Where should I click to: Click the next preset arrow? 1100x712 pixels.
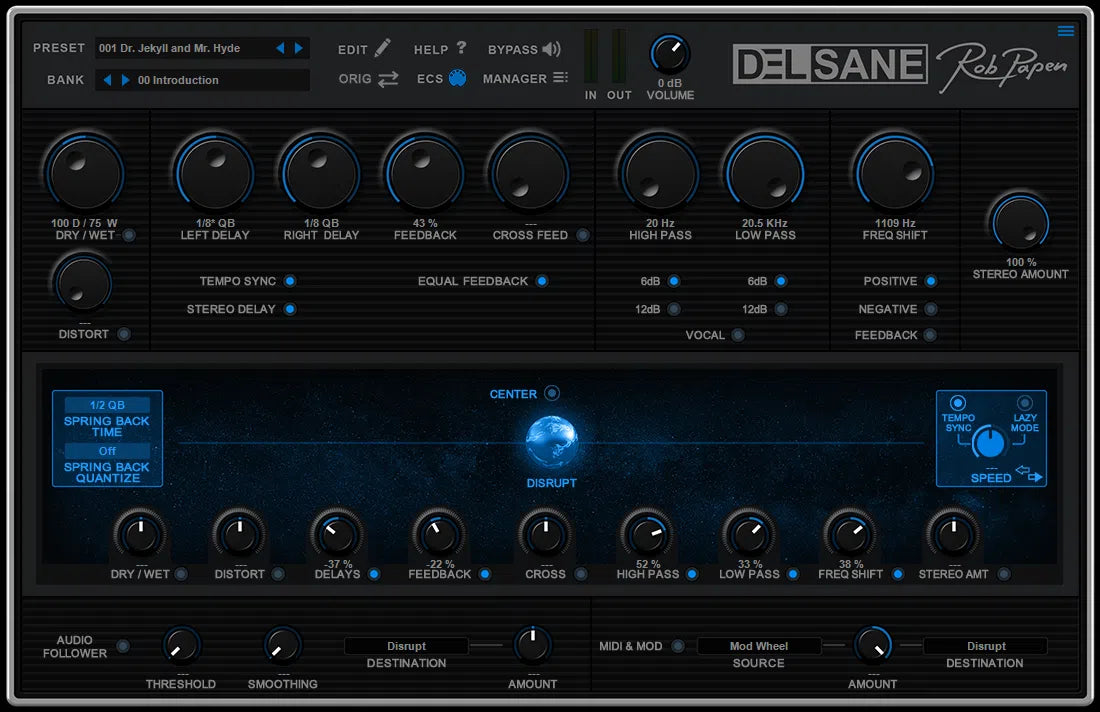click(298, 46)
